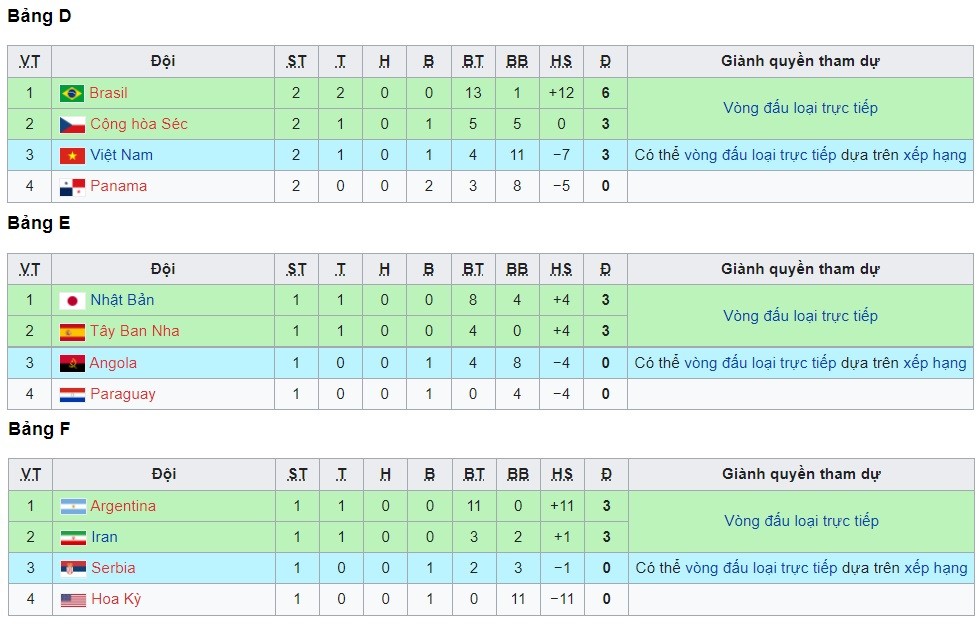Open the Paraguay team link
The width and height of the screenshot is (980, 630).
pos(122,394)
